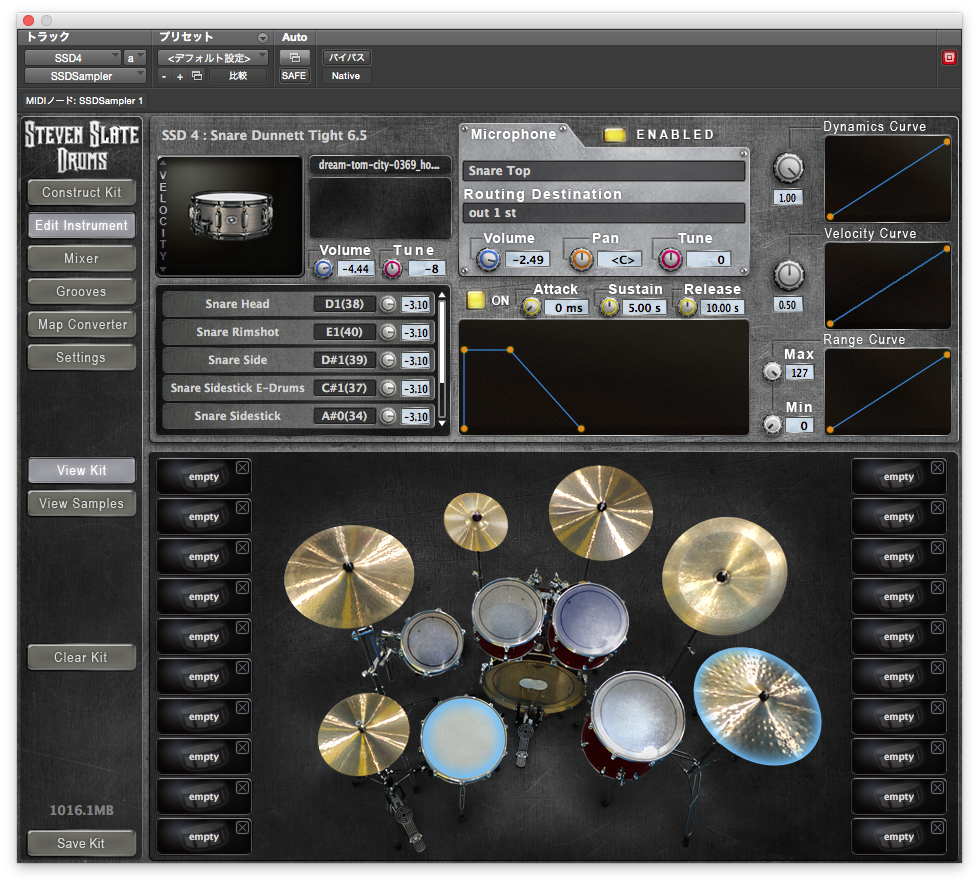
Task: Click the articulation list scrollbar
Action: point(442,360)
